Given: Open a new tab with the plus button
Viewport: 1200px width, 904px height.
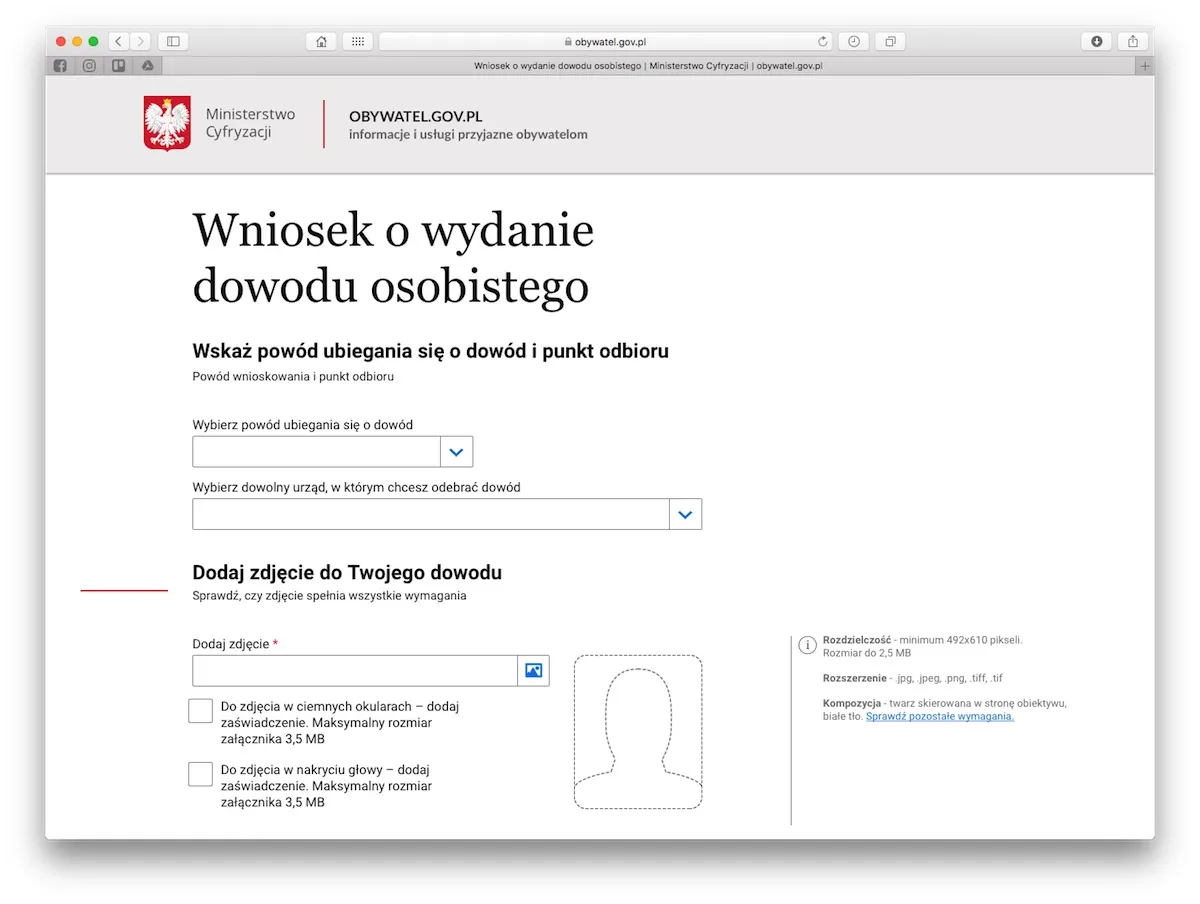Looking at the screenshot, I should pyautogui.click(x=1144, y=65).
